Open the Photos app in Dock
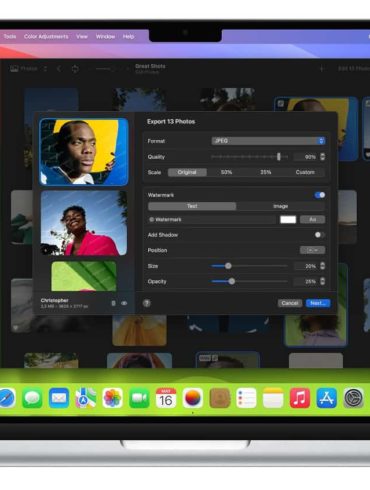 (x=112, y=398)
